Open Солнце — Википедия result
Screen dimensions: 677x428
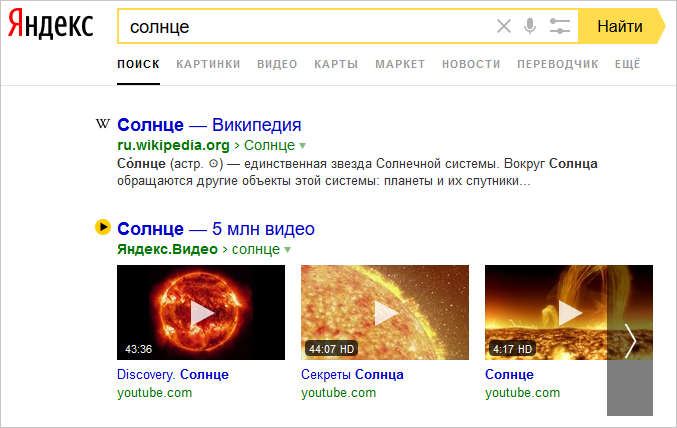[x=209, y=125]
